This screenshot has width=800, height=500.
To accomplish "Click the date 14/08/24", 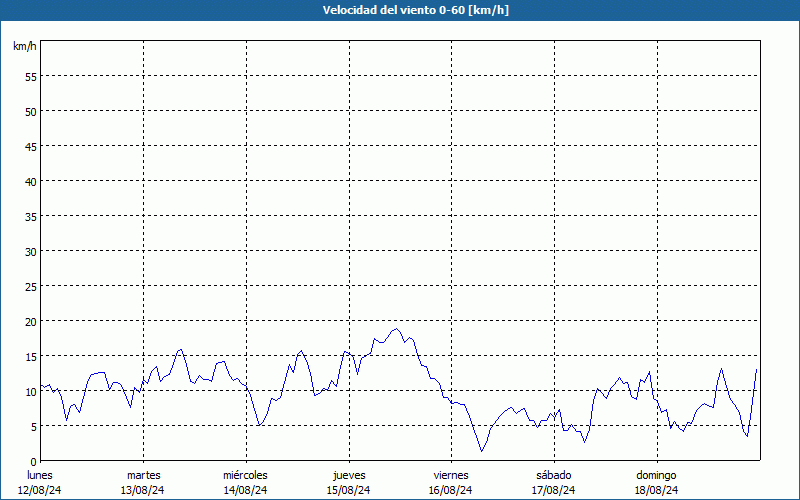I will (245, 490).
